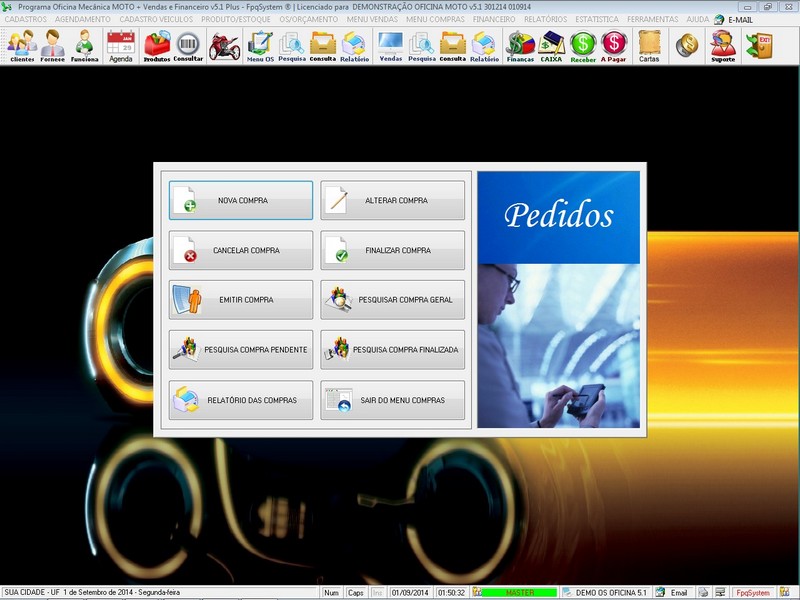Open the MENU COMPRAS menu

coord(435,19)
